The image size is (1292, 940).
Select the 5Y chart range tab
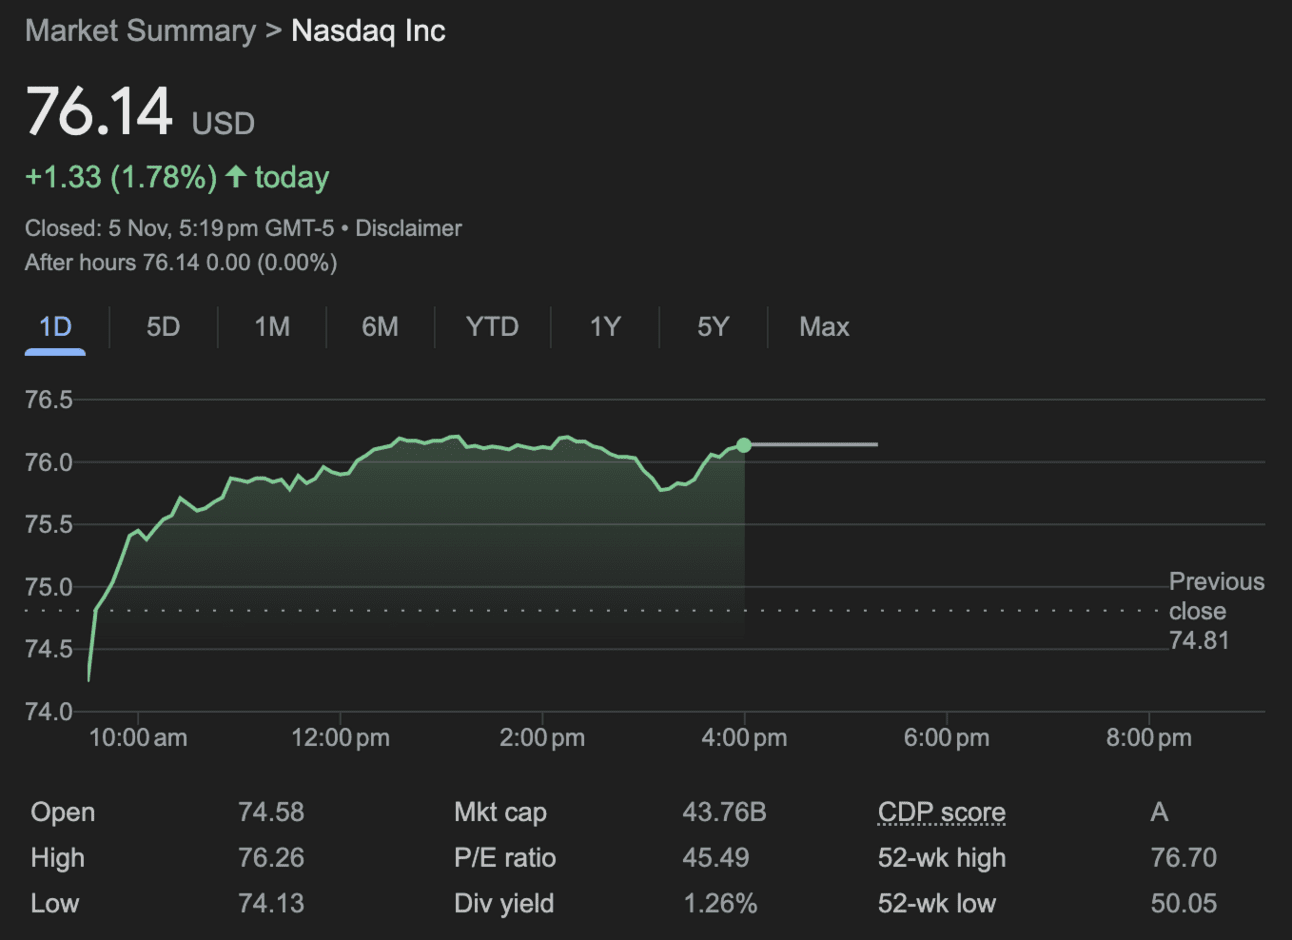pyautogui.click(x=713, y=327)
